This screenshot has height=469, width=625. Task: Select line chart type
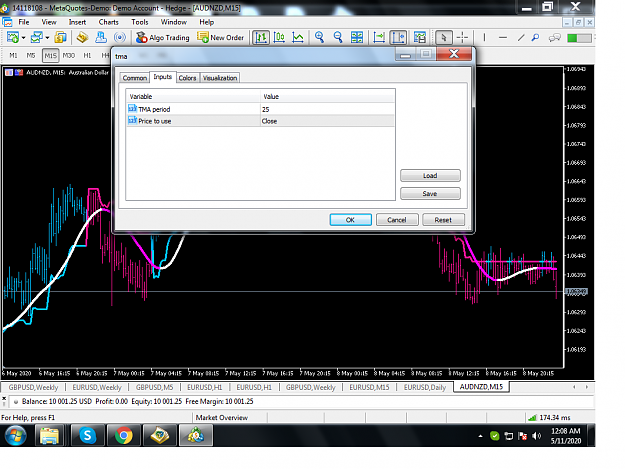298,37
